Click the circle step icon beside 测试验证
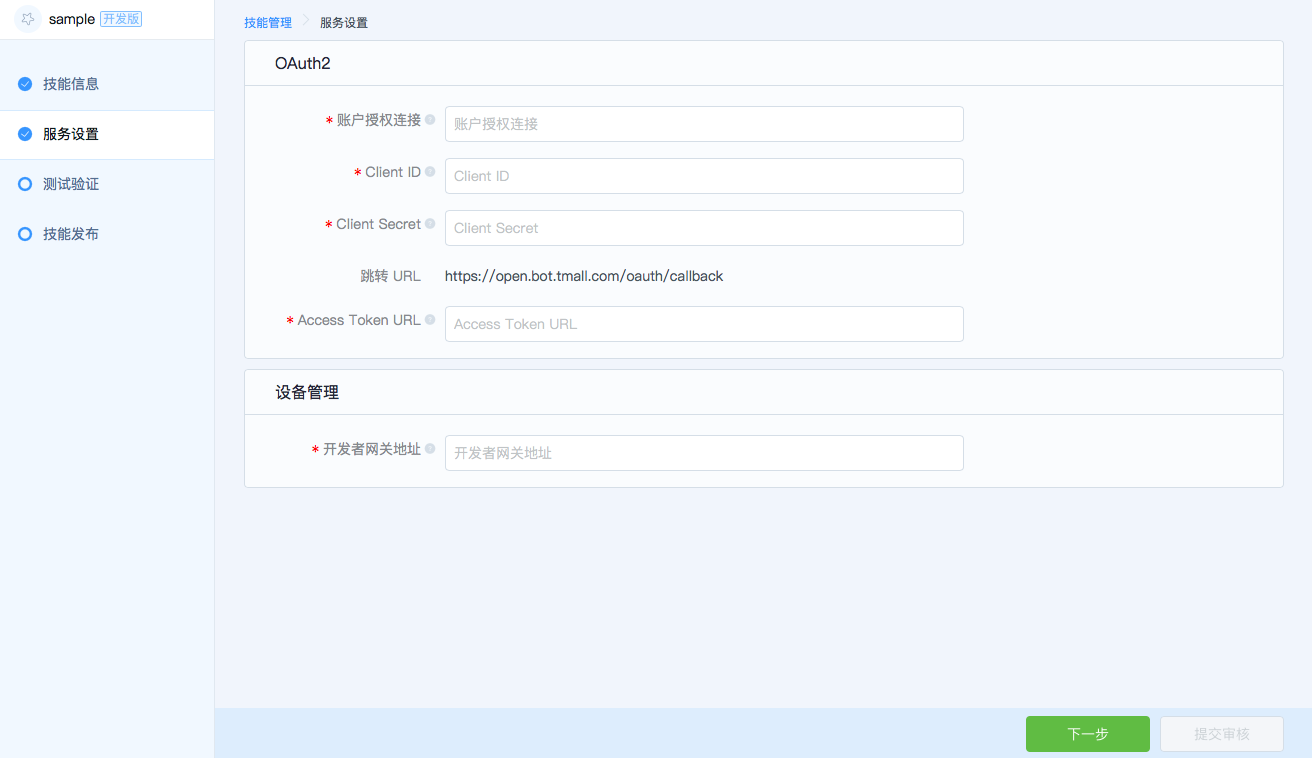The height and width of the screenshot is (758, 1312). coord(25,184)
